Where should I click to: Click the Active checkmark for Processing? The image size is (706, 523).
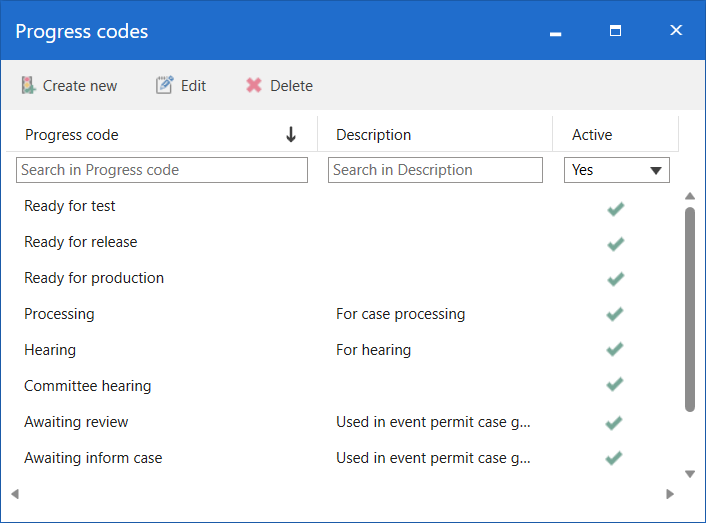point(615,314)
